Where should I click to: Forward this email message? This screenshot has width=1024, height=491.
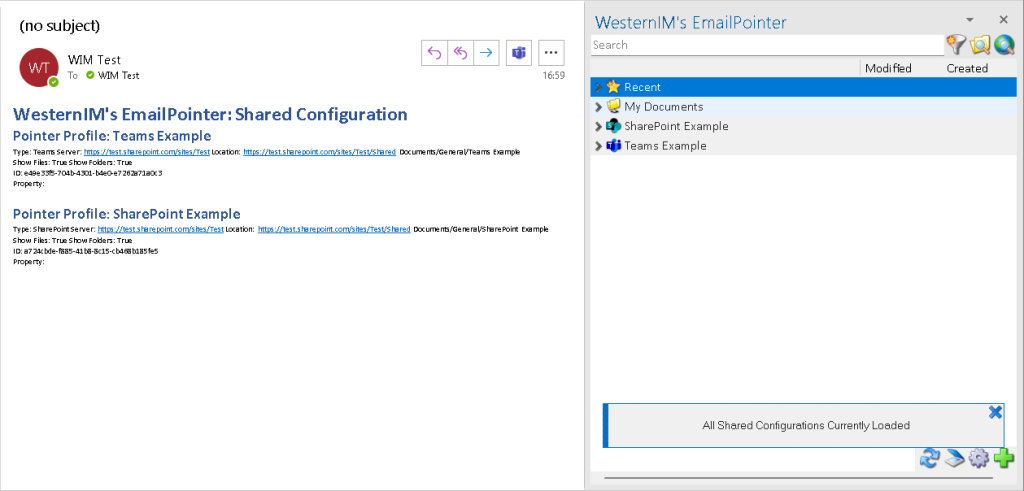pos(486,53)
